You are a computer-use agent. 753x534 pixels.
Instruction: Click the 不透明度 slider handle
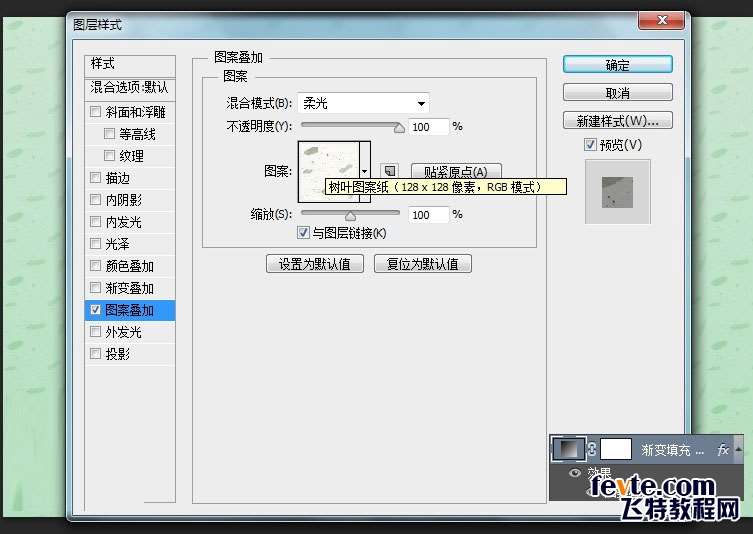tap(399, 127)
